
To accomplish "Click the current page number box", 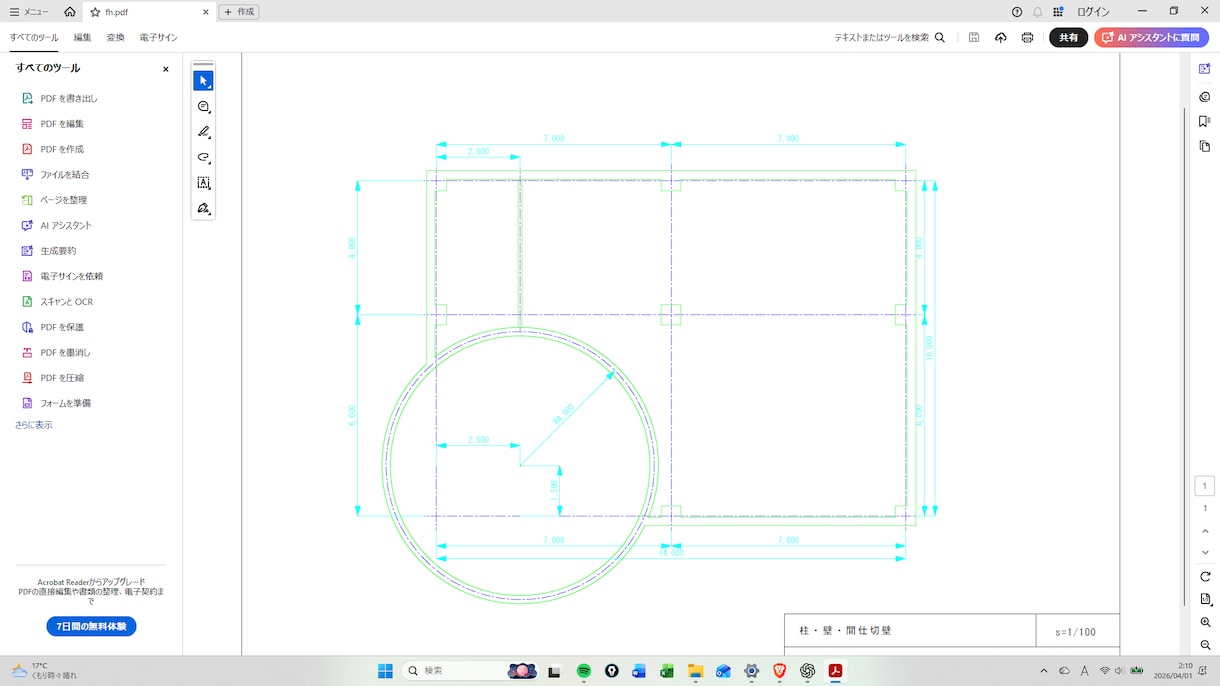I will pos(1205,486).
